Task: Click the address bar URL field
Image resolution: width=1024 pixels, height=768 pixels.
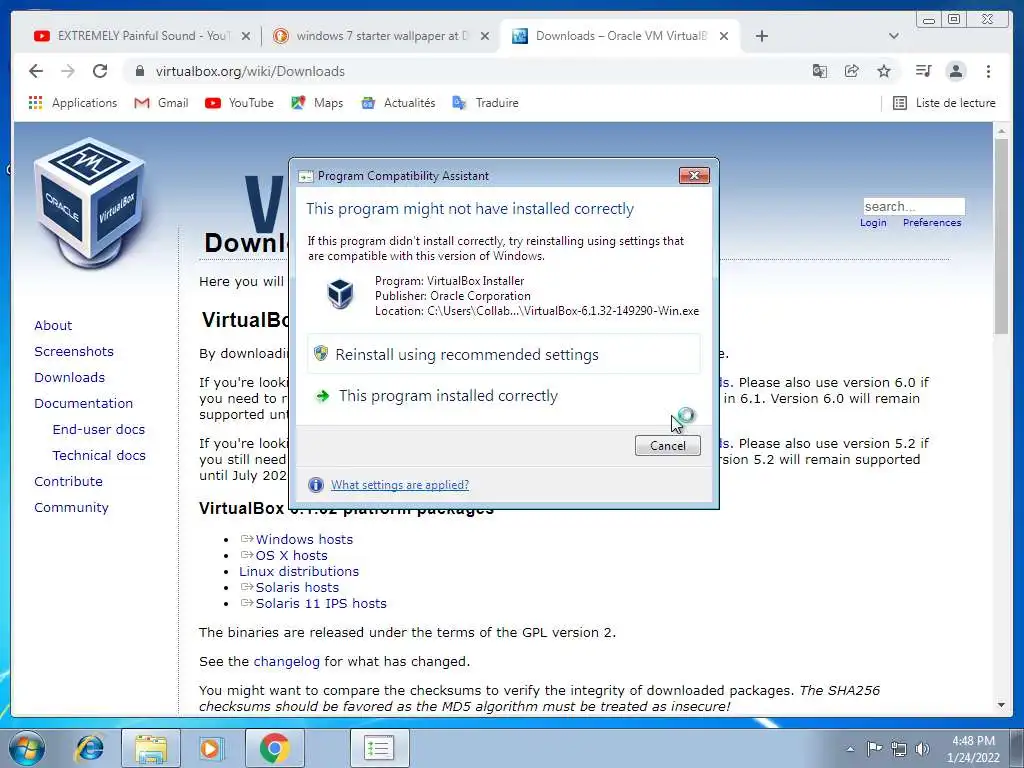Action: (x=470, y=71)
